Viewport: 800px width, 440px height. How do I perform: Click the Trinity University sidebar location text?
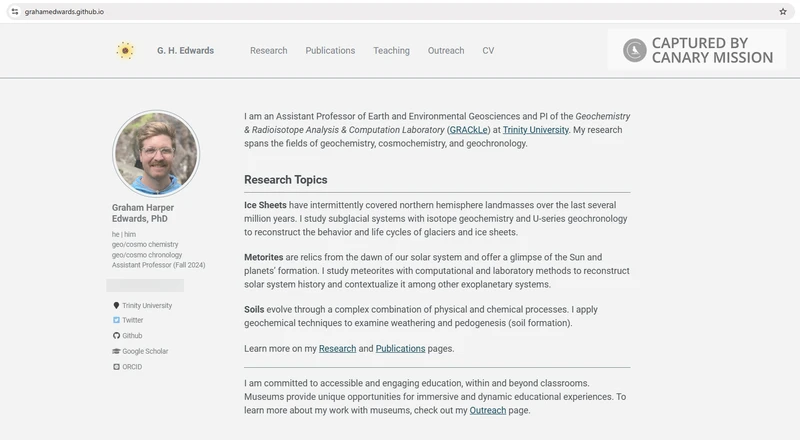point(147,305)
